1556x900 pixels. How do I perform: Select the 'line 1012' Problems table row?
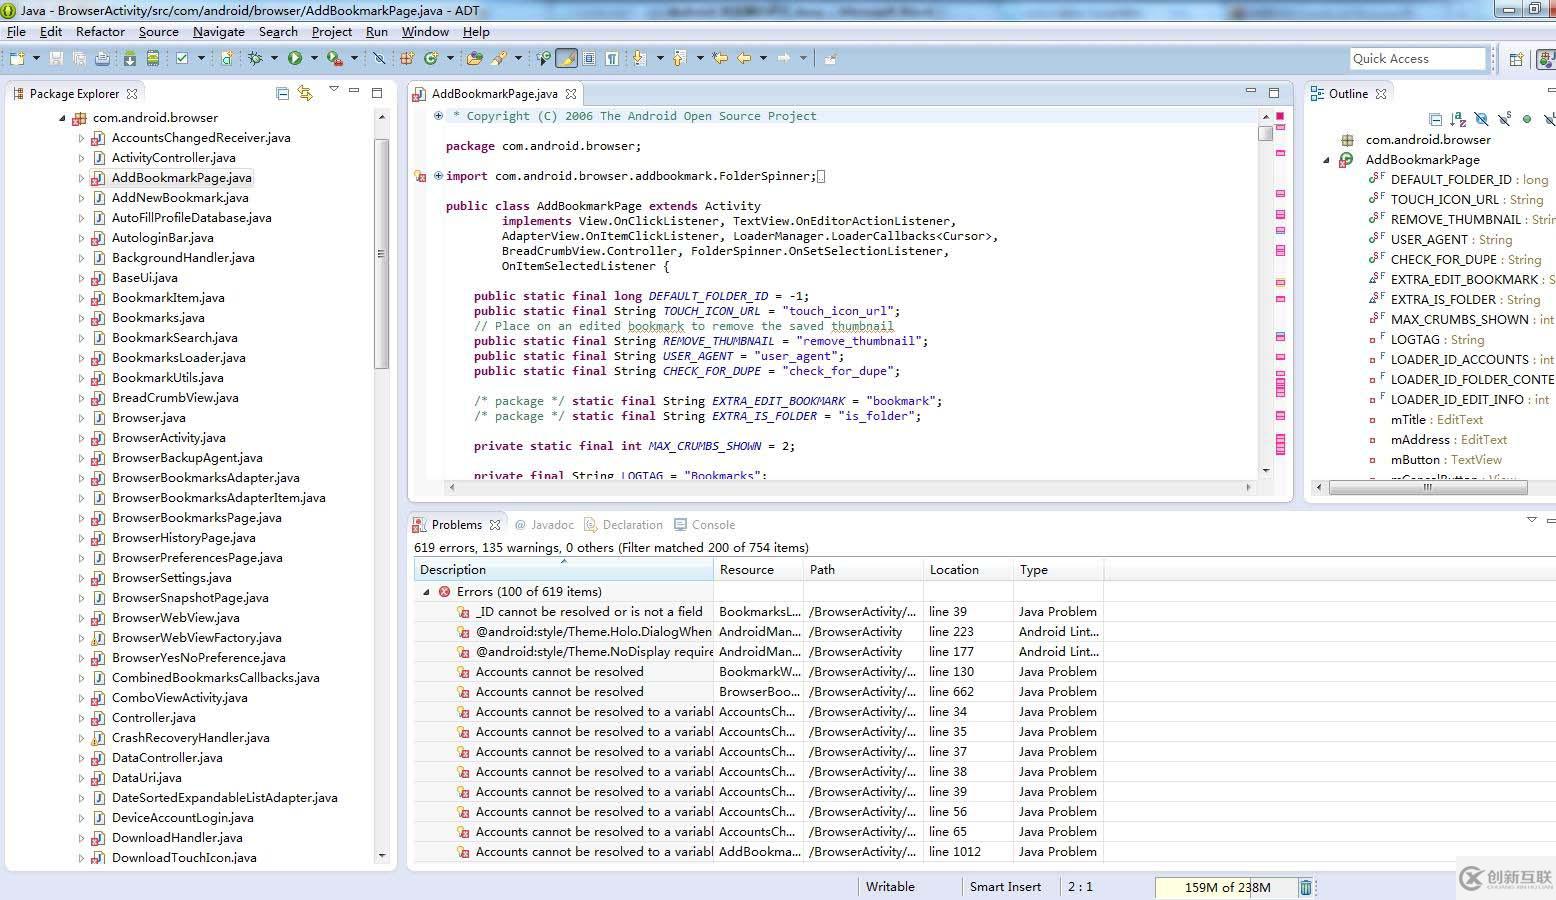pos(758,852)
